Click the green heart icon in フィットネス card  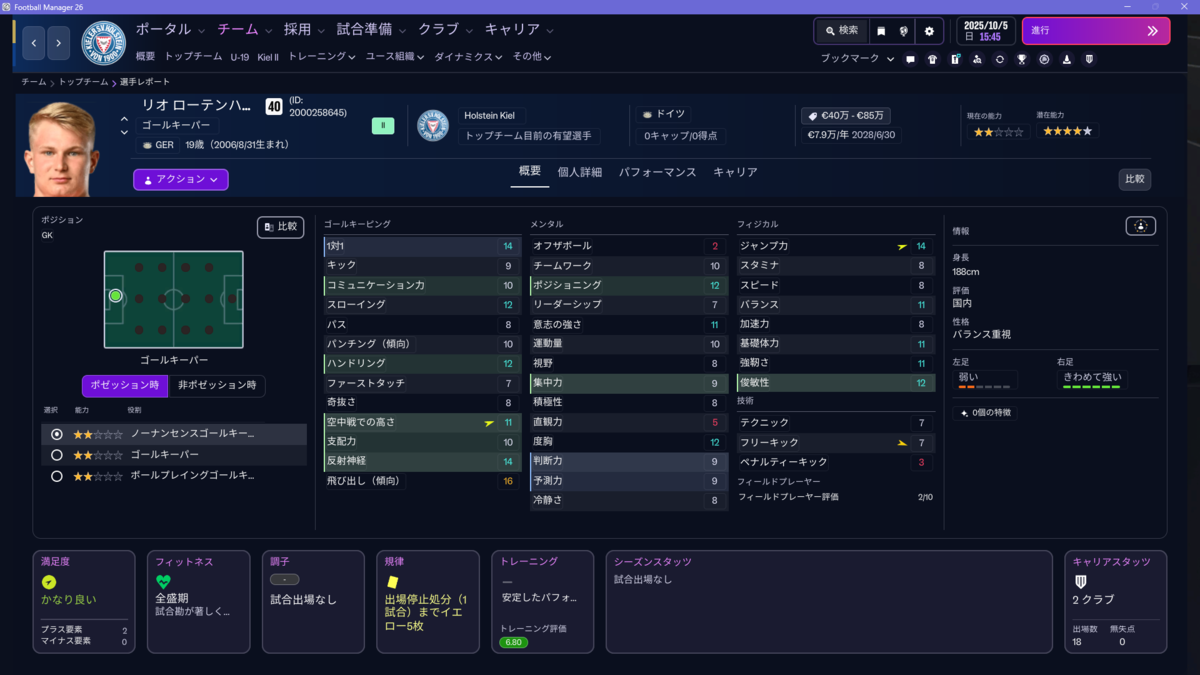pyautogui.click(x=163, y=582)
